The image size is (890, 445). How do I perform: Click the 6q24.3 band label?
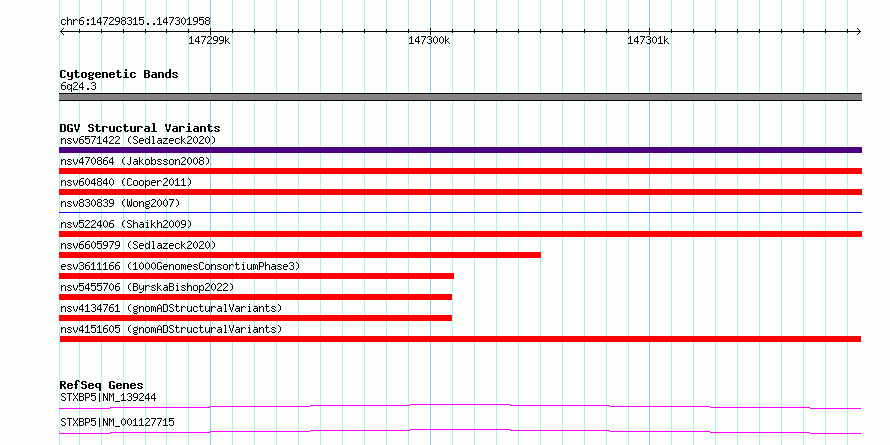(77, 87)
